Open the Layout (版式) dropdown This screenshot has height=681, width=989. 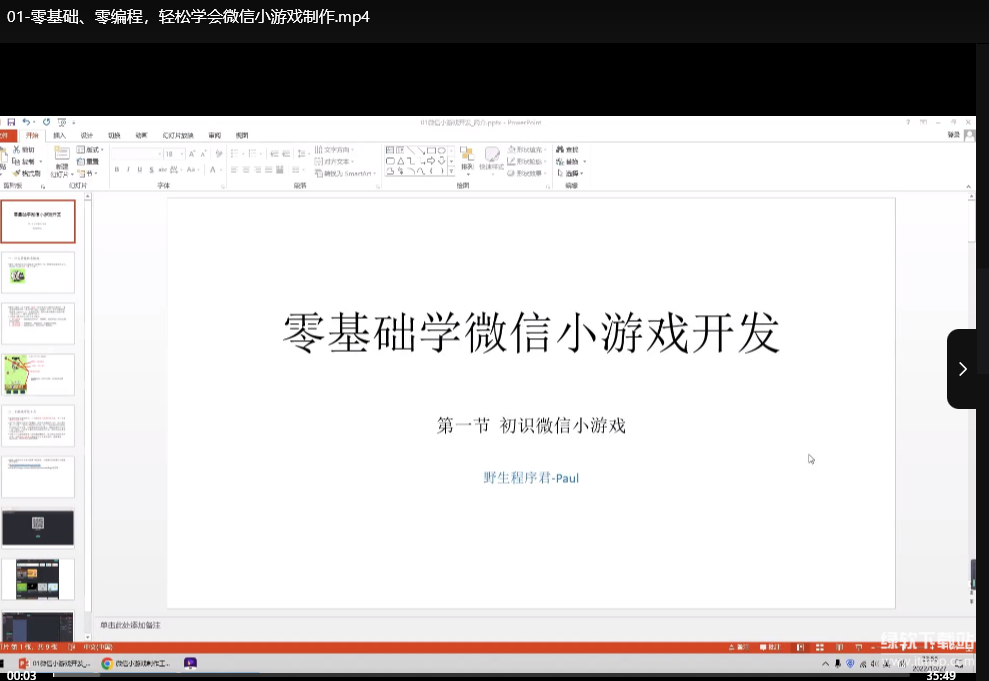pyautogui.click(x=90, y=149)
